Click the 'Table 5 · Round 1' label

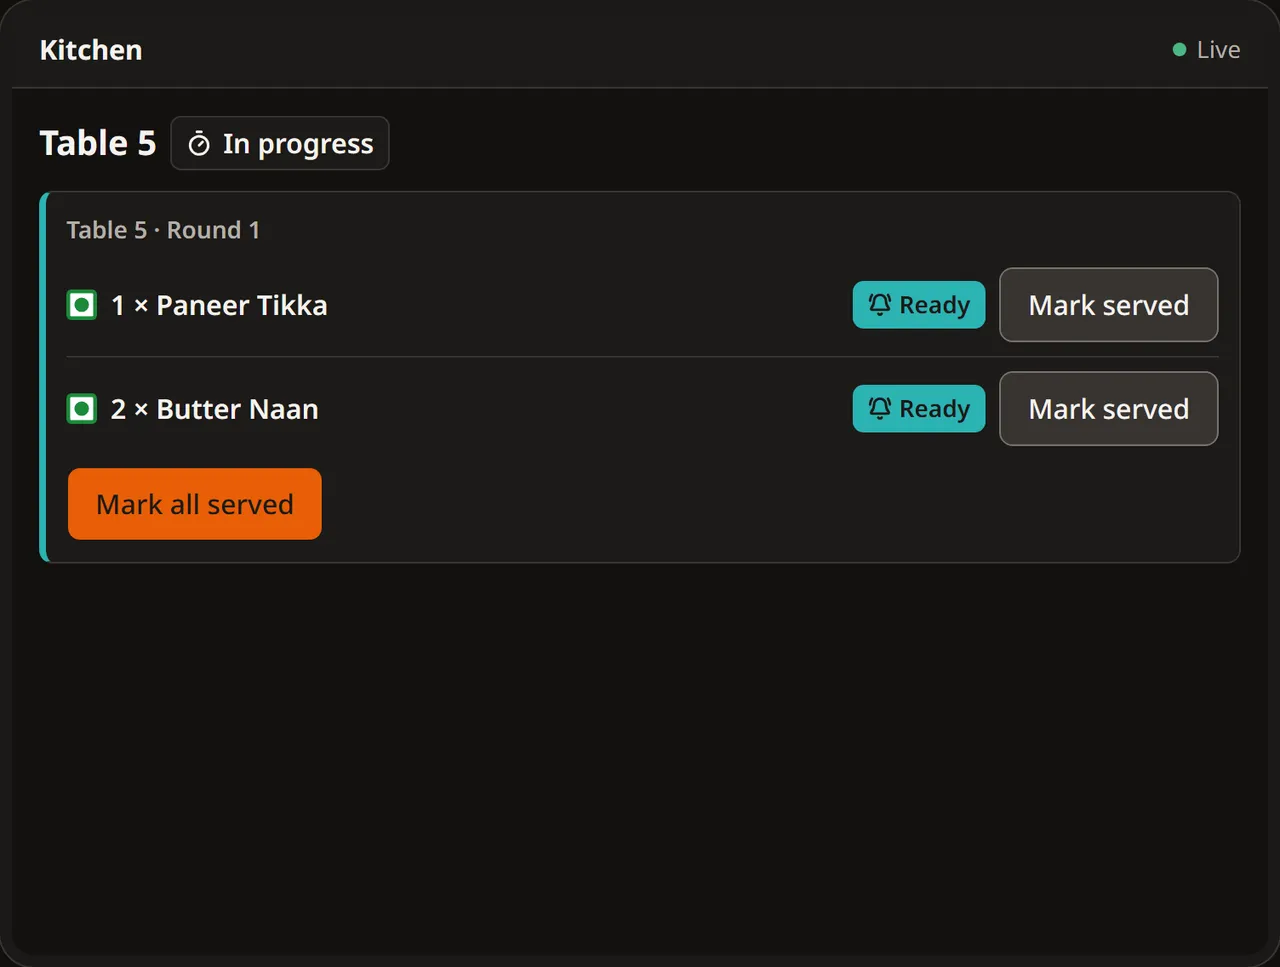tap(163, 230)
